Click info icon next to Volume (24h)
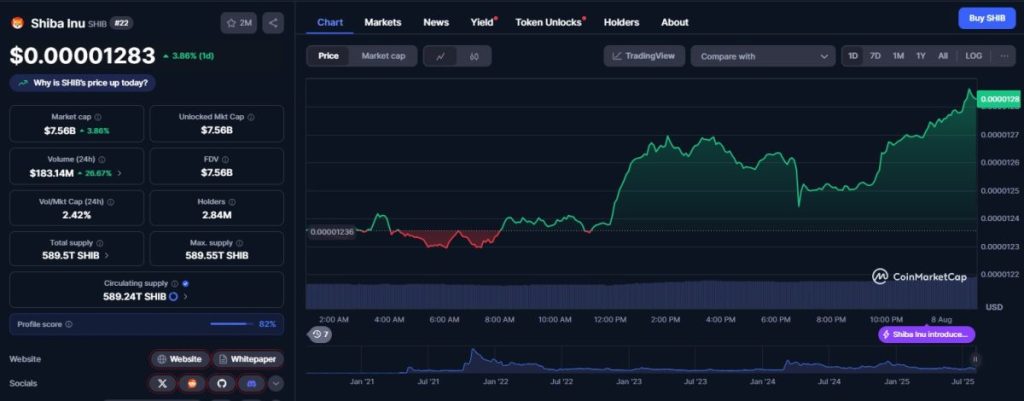This screenshot has height=401, width=1024. click(102, 159)
